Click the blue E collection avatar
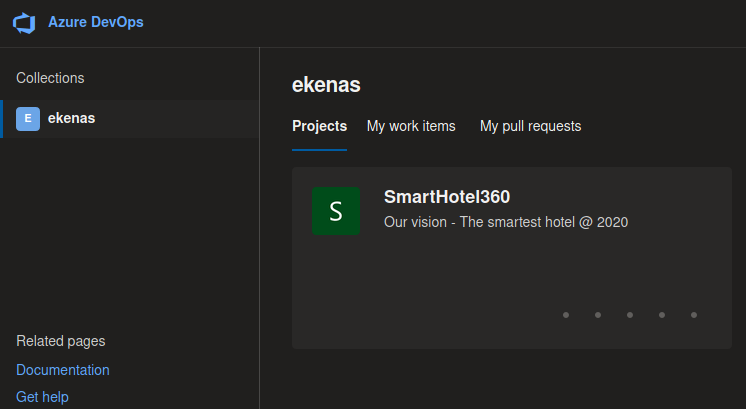This screenshot has width=746, height=409. click(28, 118)
